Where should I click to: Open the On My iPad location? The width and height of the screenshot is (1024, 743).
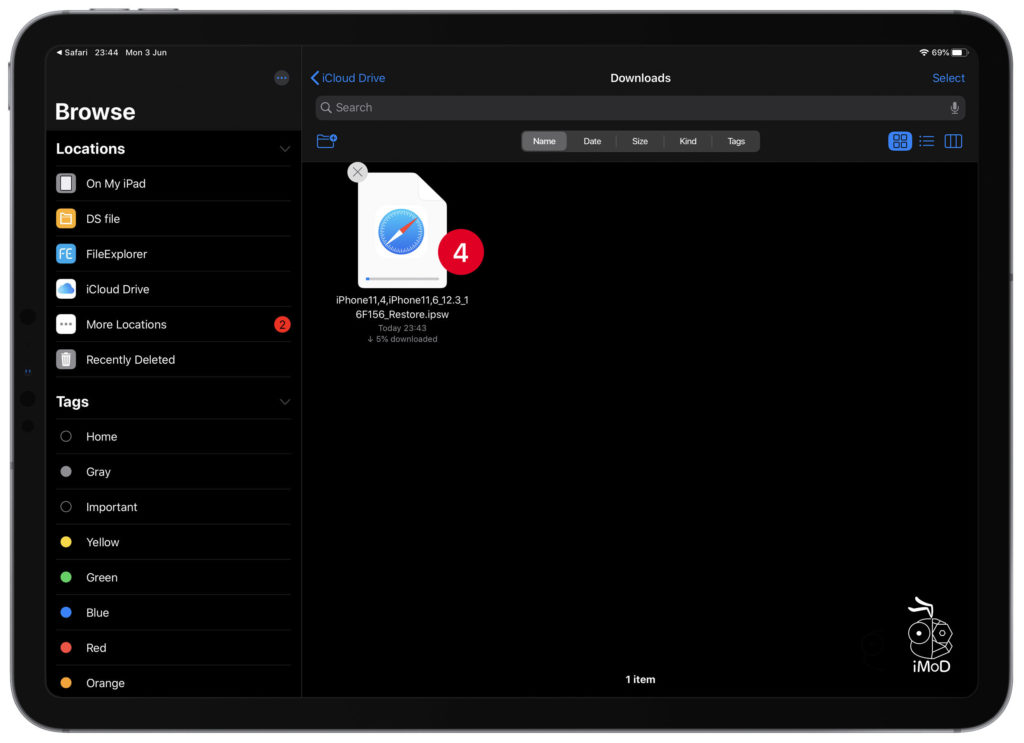[115, 183]
